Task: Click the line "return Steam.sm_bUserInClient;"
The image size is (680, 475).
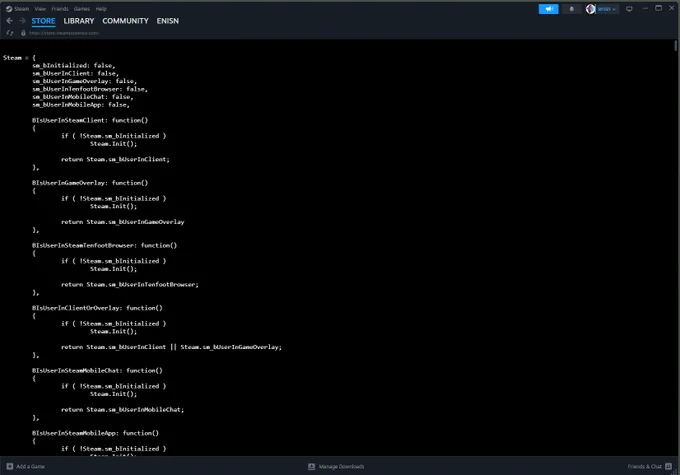Action: pyautogui.click(x=115, y=159)
